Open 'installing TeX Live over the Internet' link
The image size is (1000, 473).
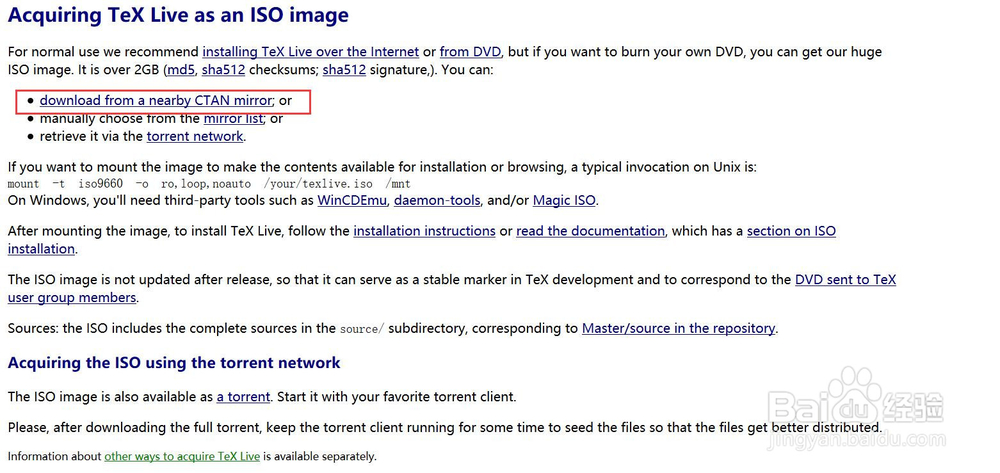pyautogui.click(x=311, y=52)
